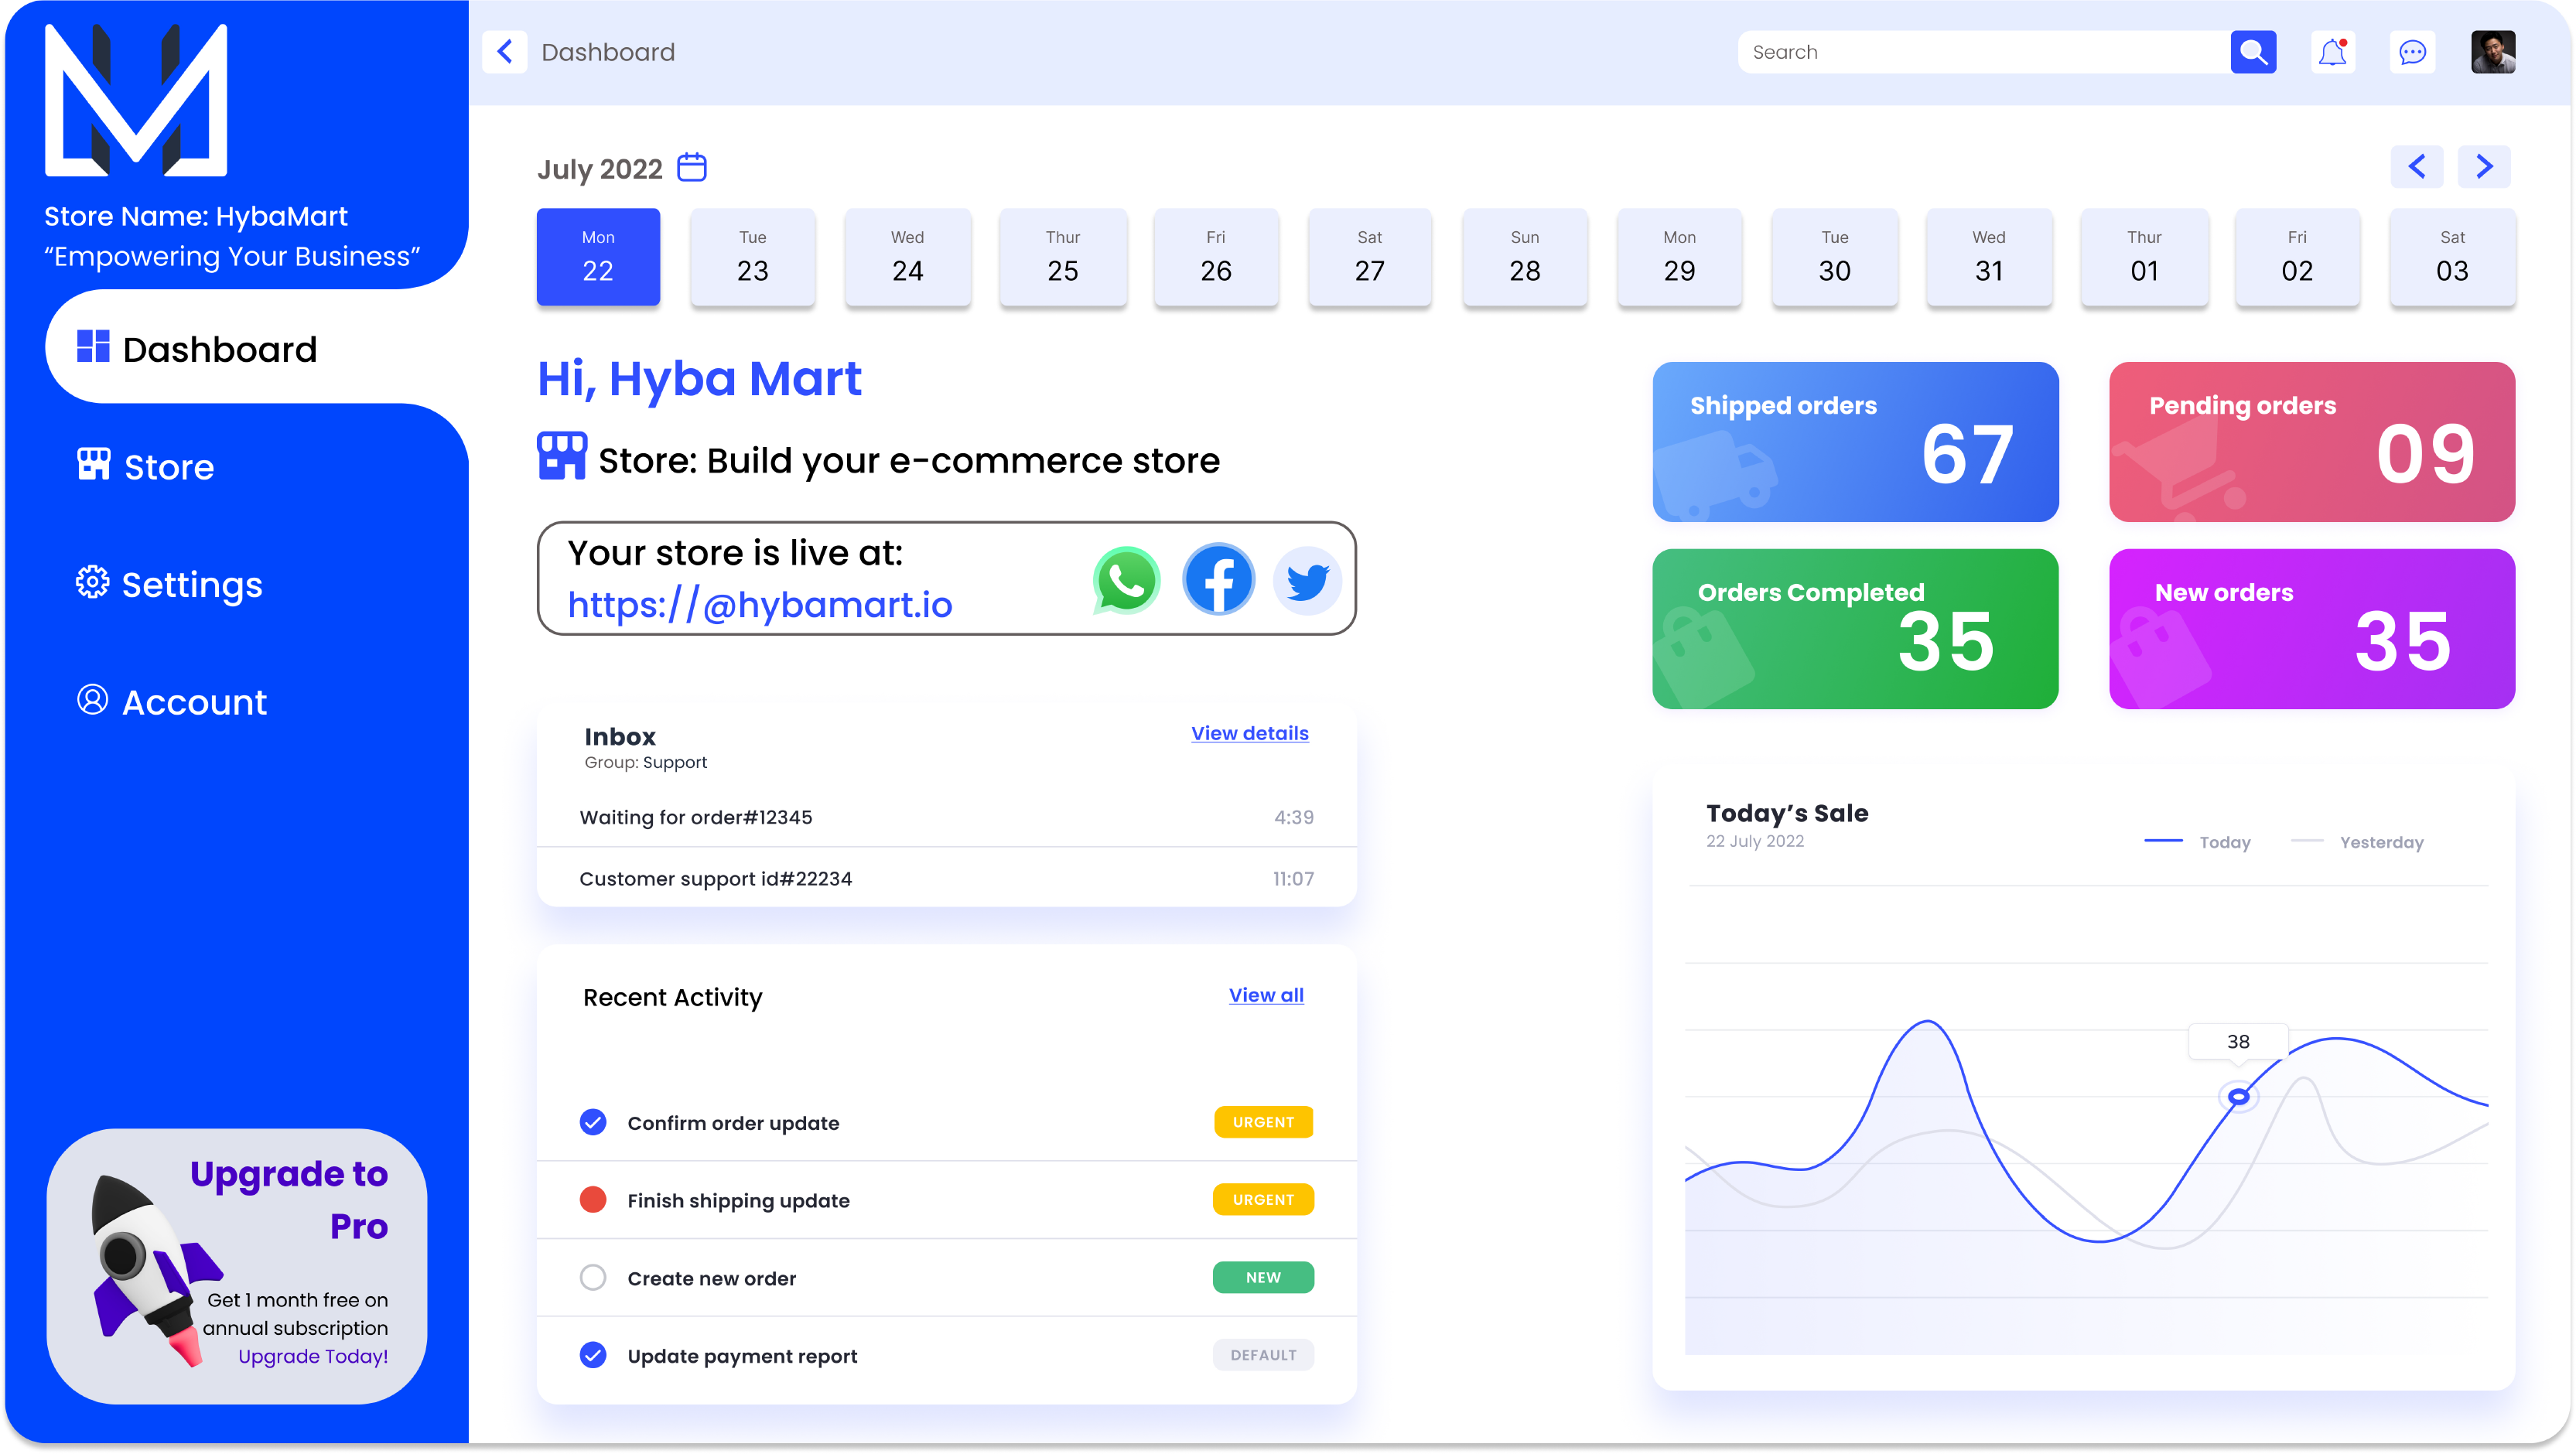Click View all link in Recent Activity
This screenshot has width=2576, height=1454.
point(1266,995)
